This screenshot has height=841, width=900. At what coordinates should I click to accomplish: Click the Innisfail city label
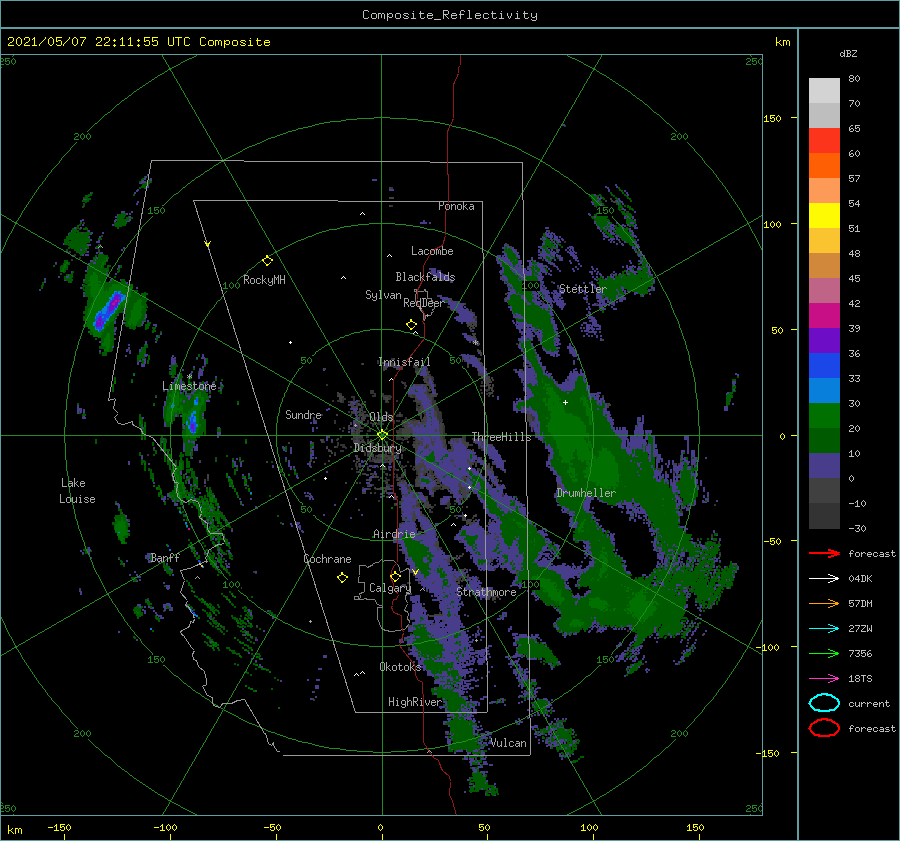(x=404, y=362)
